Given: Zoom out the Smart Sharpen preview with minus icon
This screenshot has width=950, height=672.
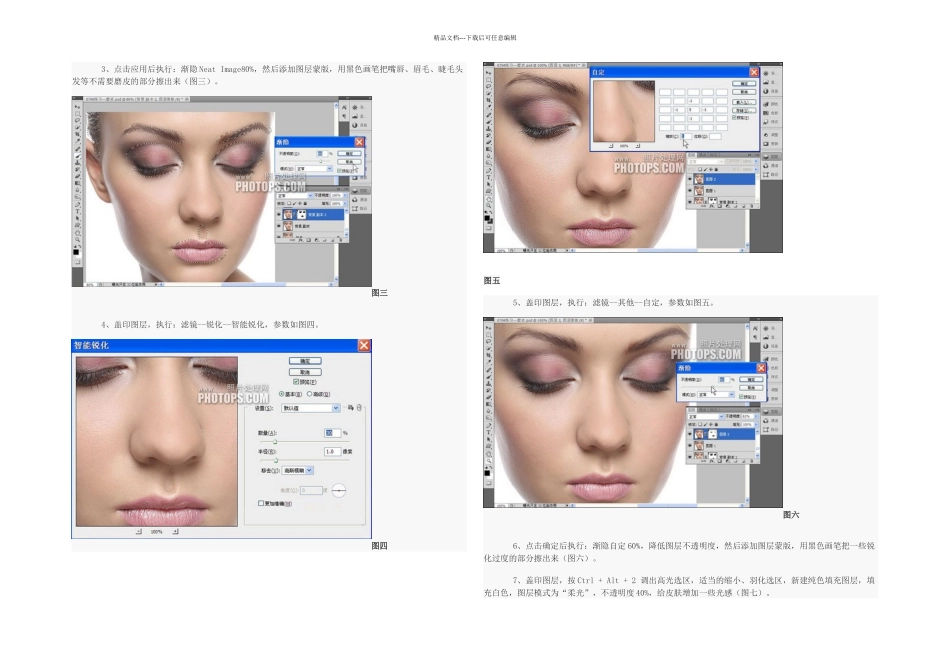Looking at the screenshot, I should (137, 532).
